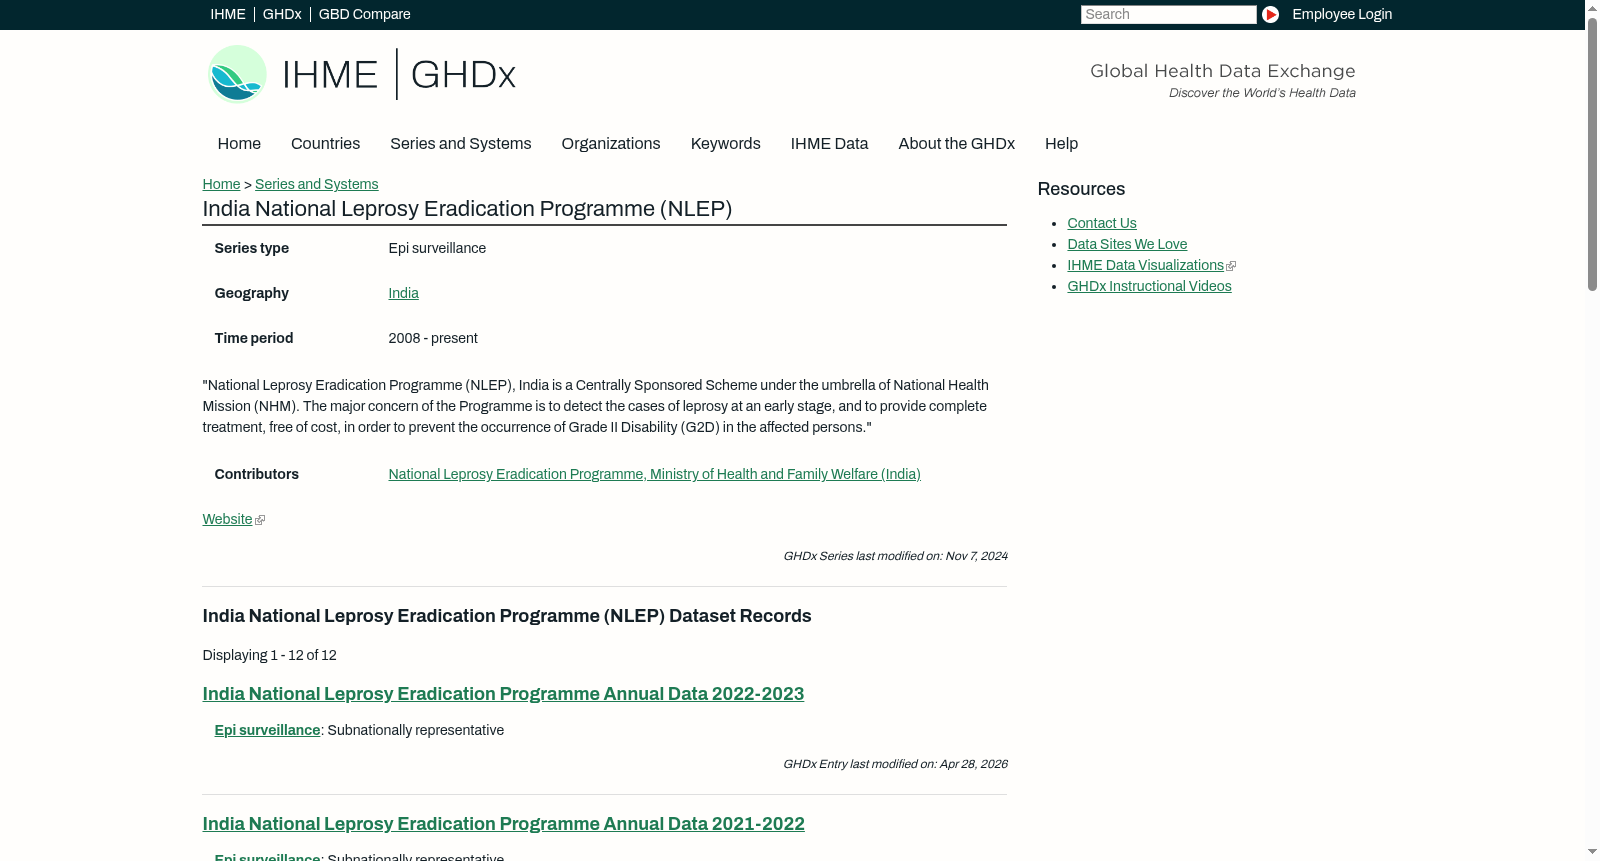The image size is (1600, 861).
Task: Click the IHME leaf logo icon
Action: [x=237, y=74]
